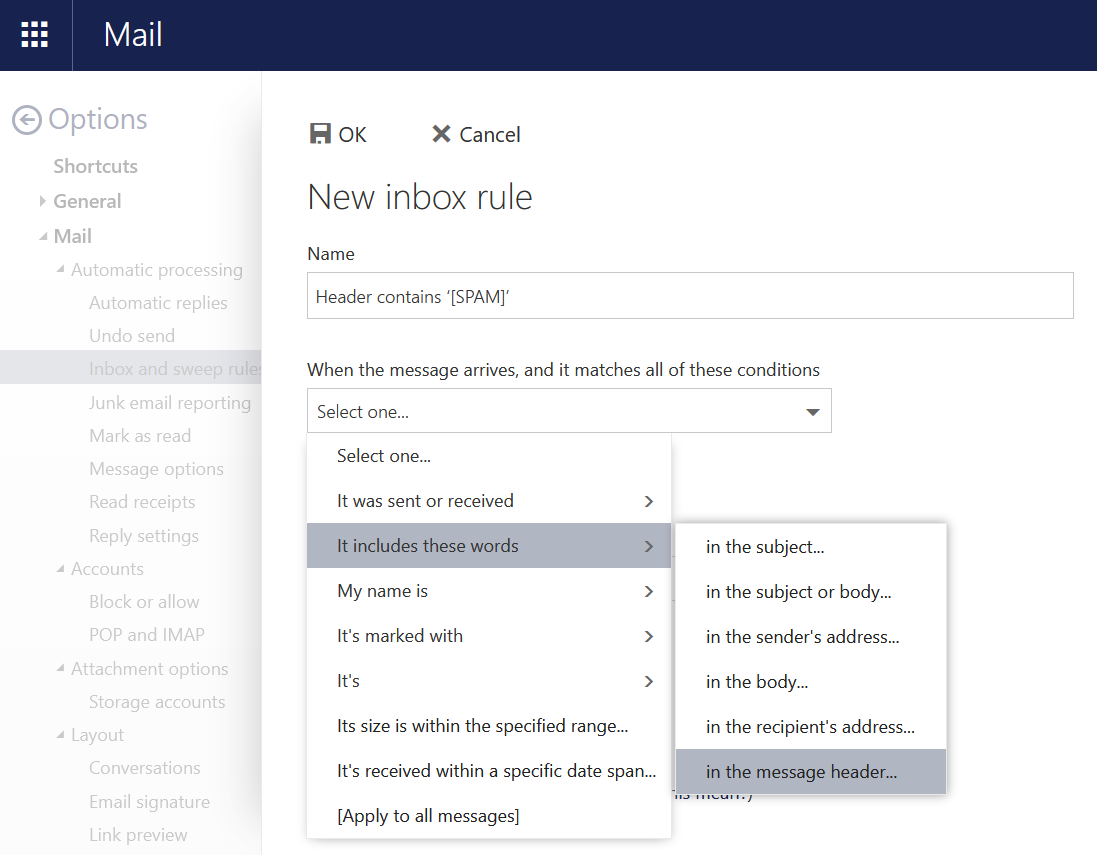
Task: Click the Cancel X icon
Action: 441,134
